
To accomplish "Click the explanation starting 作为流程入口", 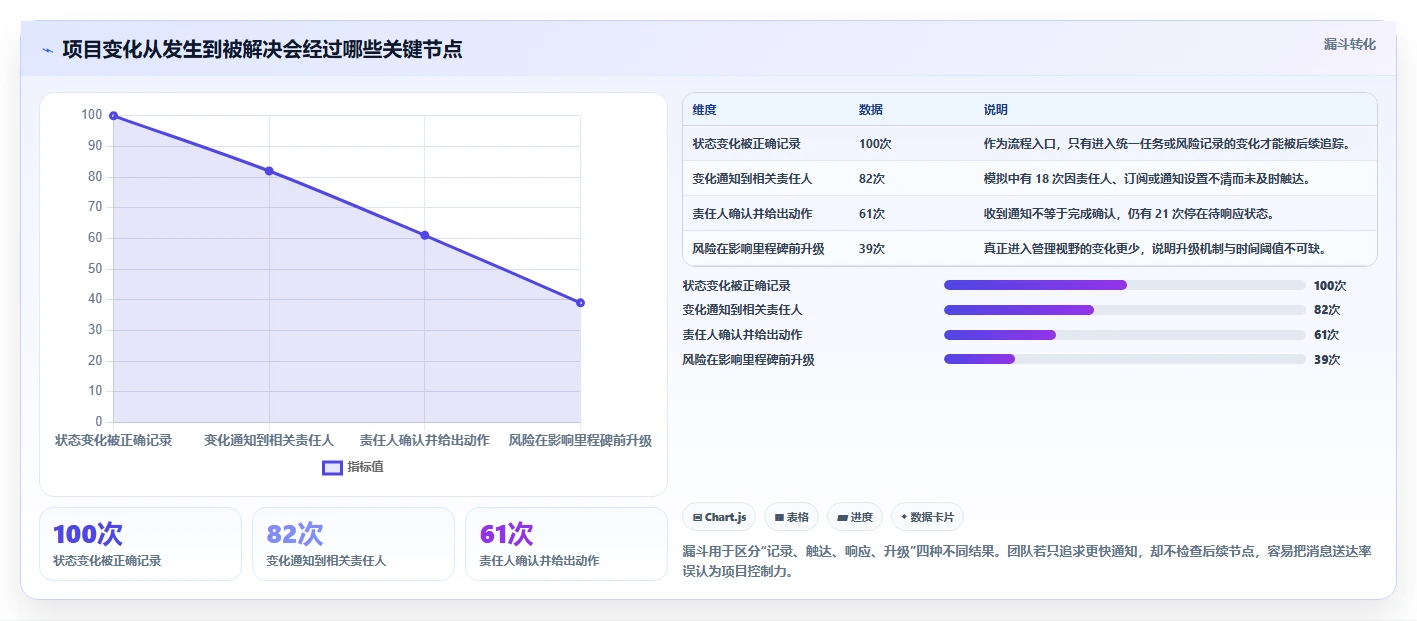I will pos(1167,144).
